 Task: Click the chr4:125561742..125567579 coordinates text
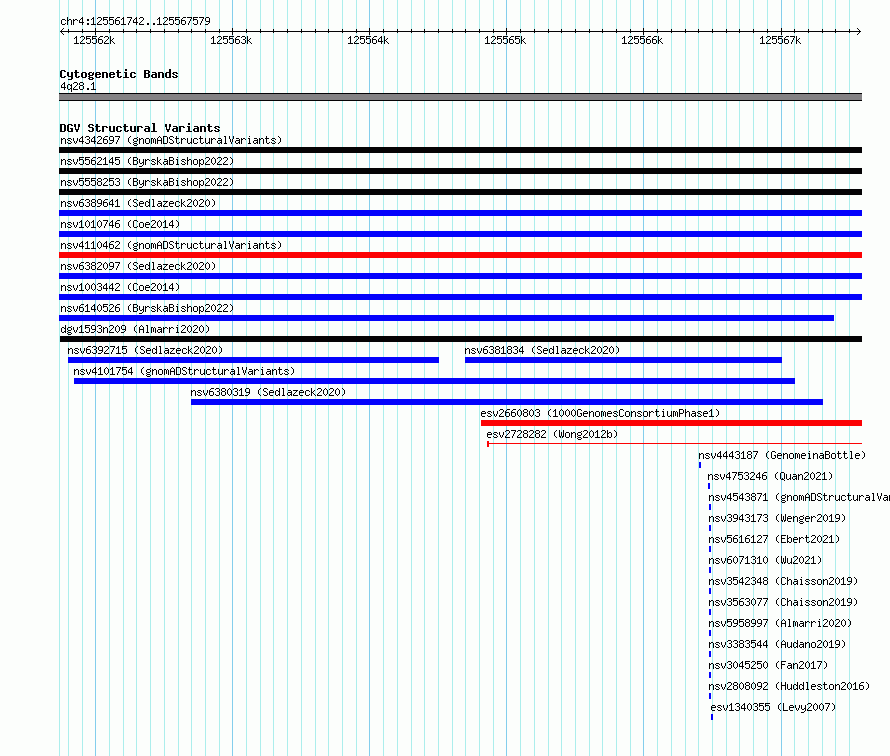pyautogui.click(x=135, y=21)
